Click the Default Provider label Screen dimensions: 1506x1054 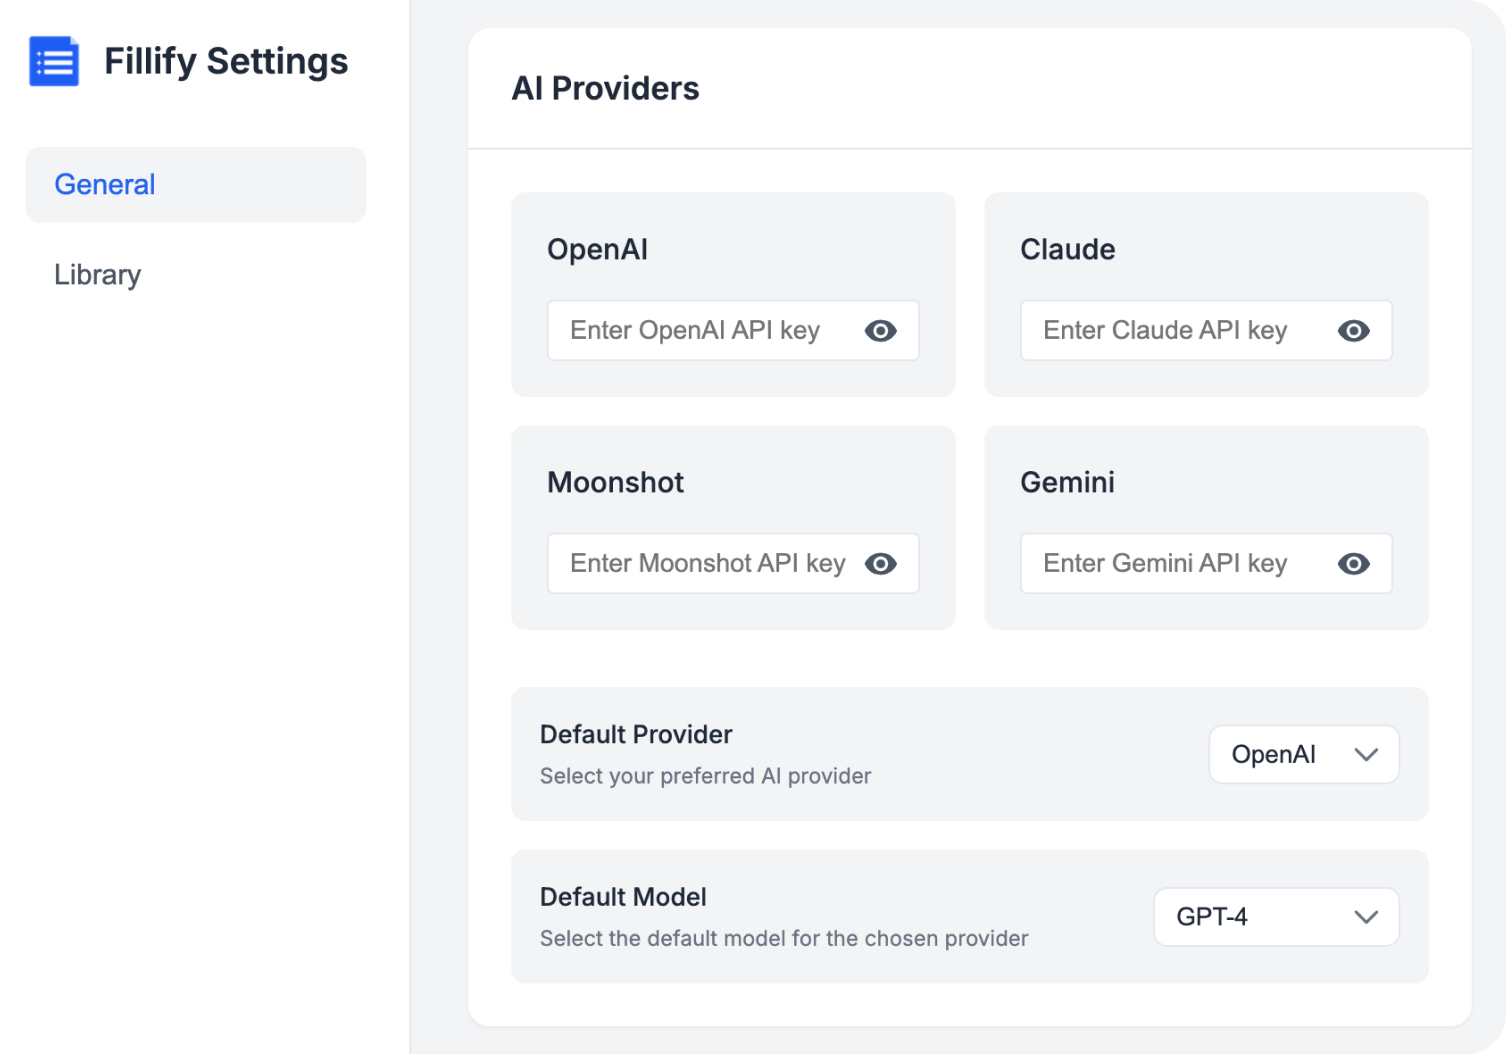click(636, 735)
